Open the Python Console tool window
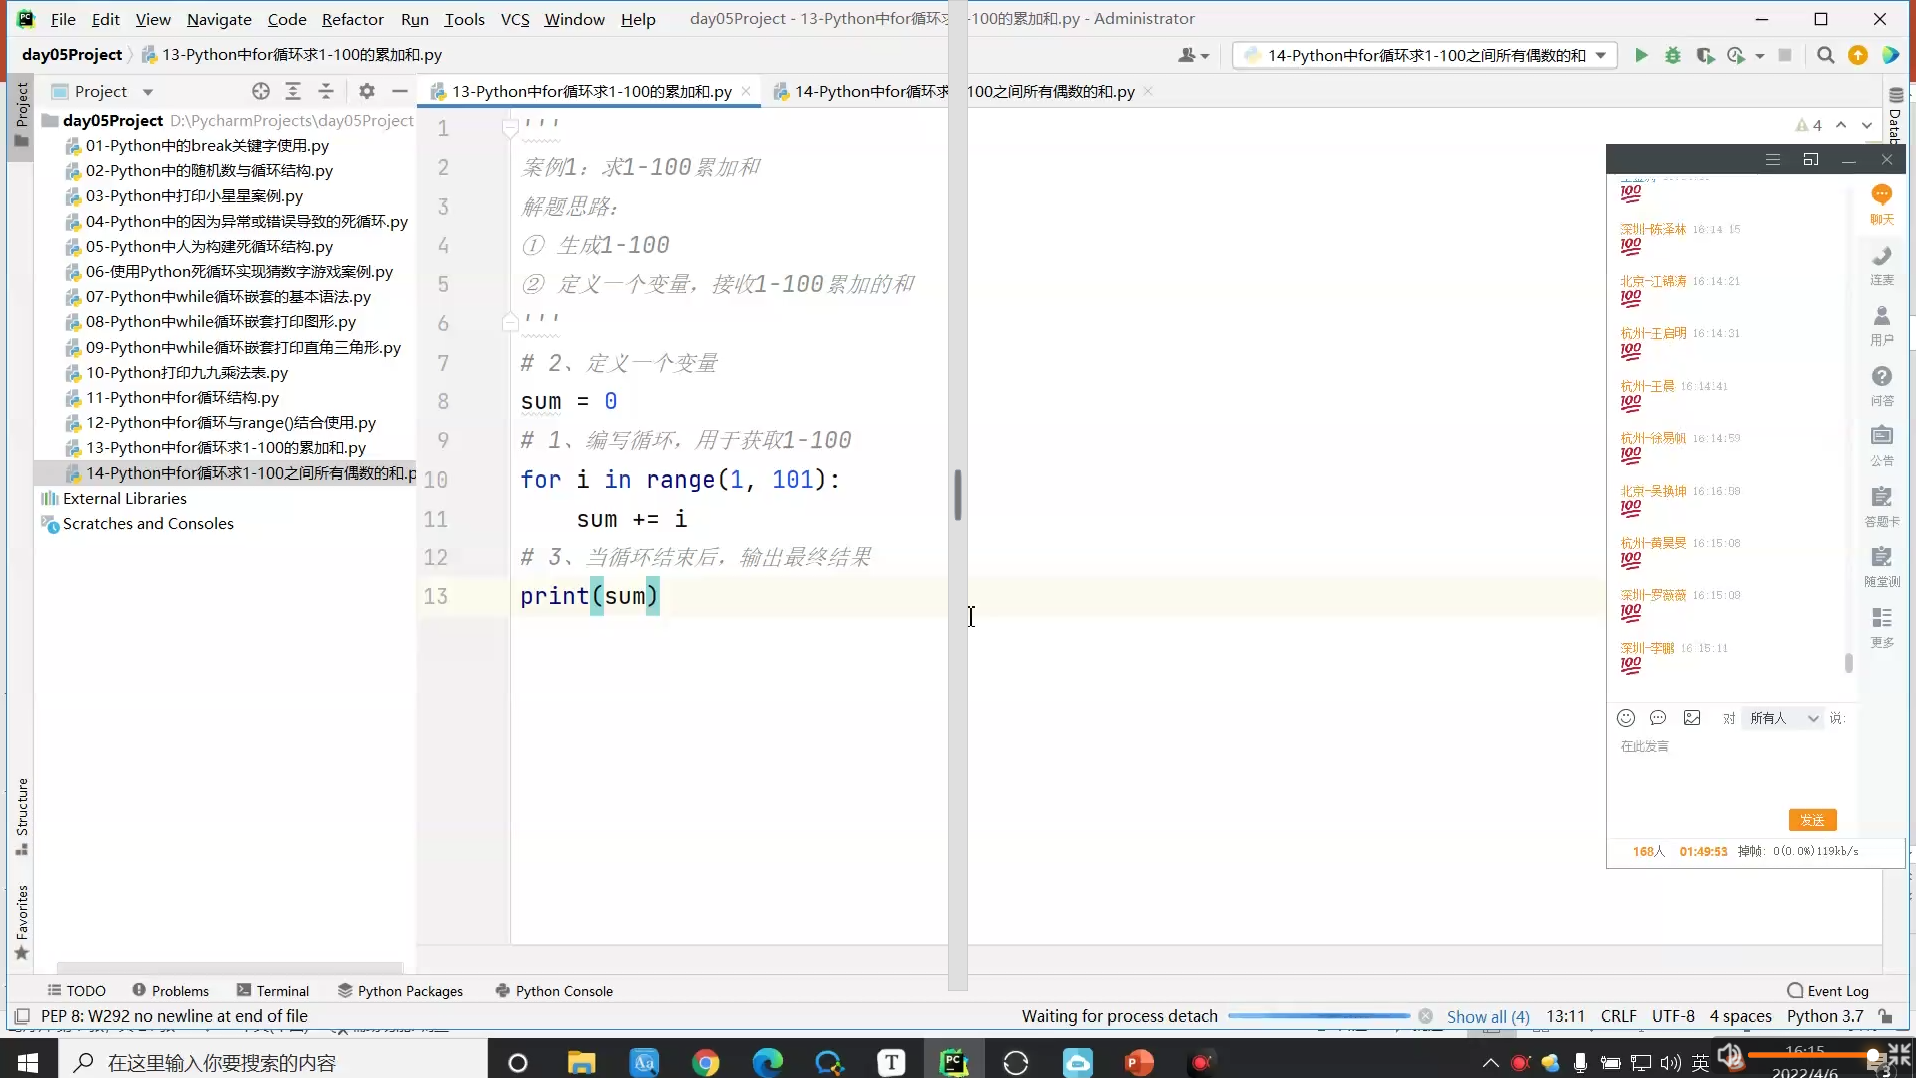 tap(554, 991)
